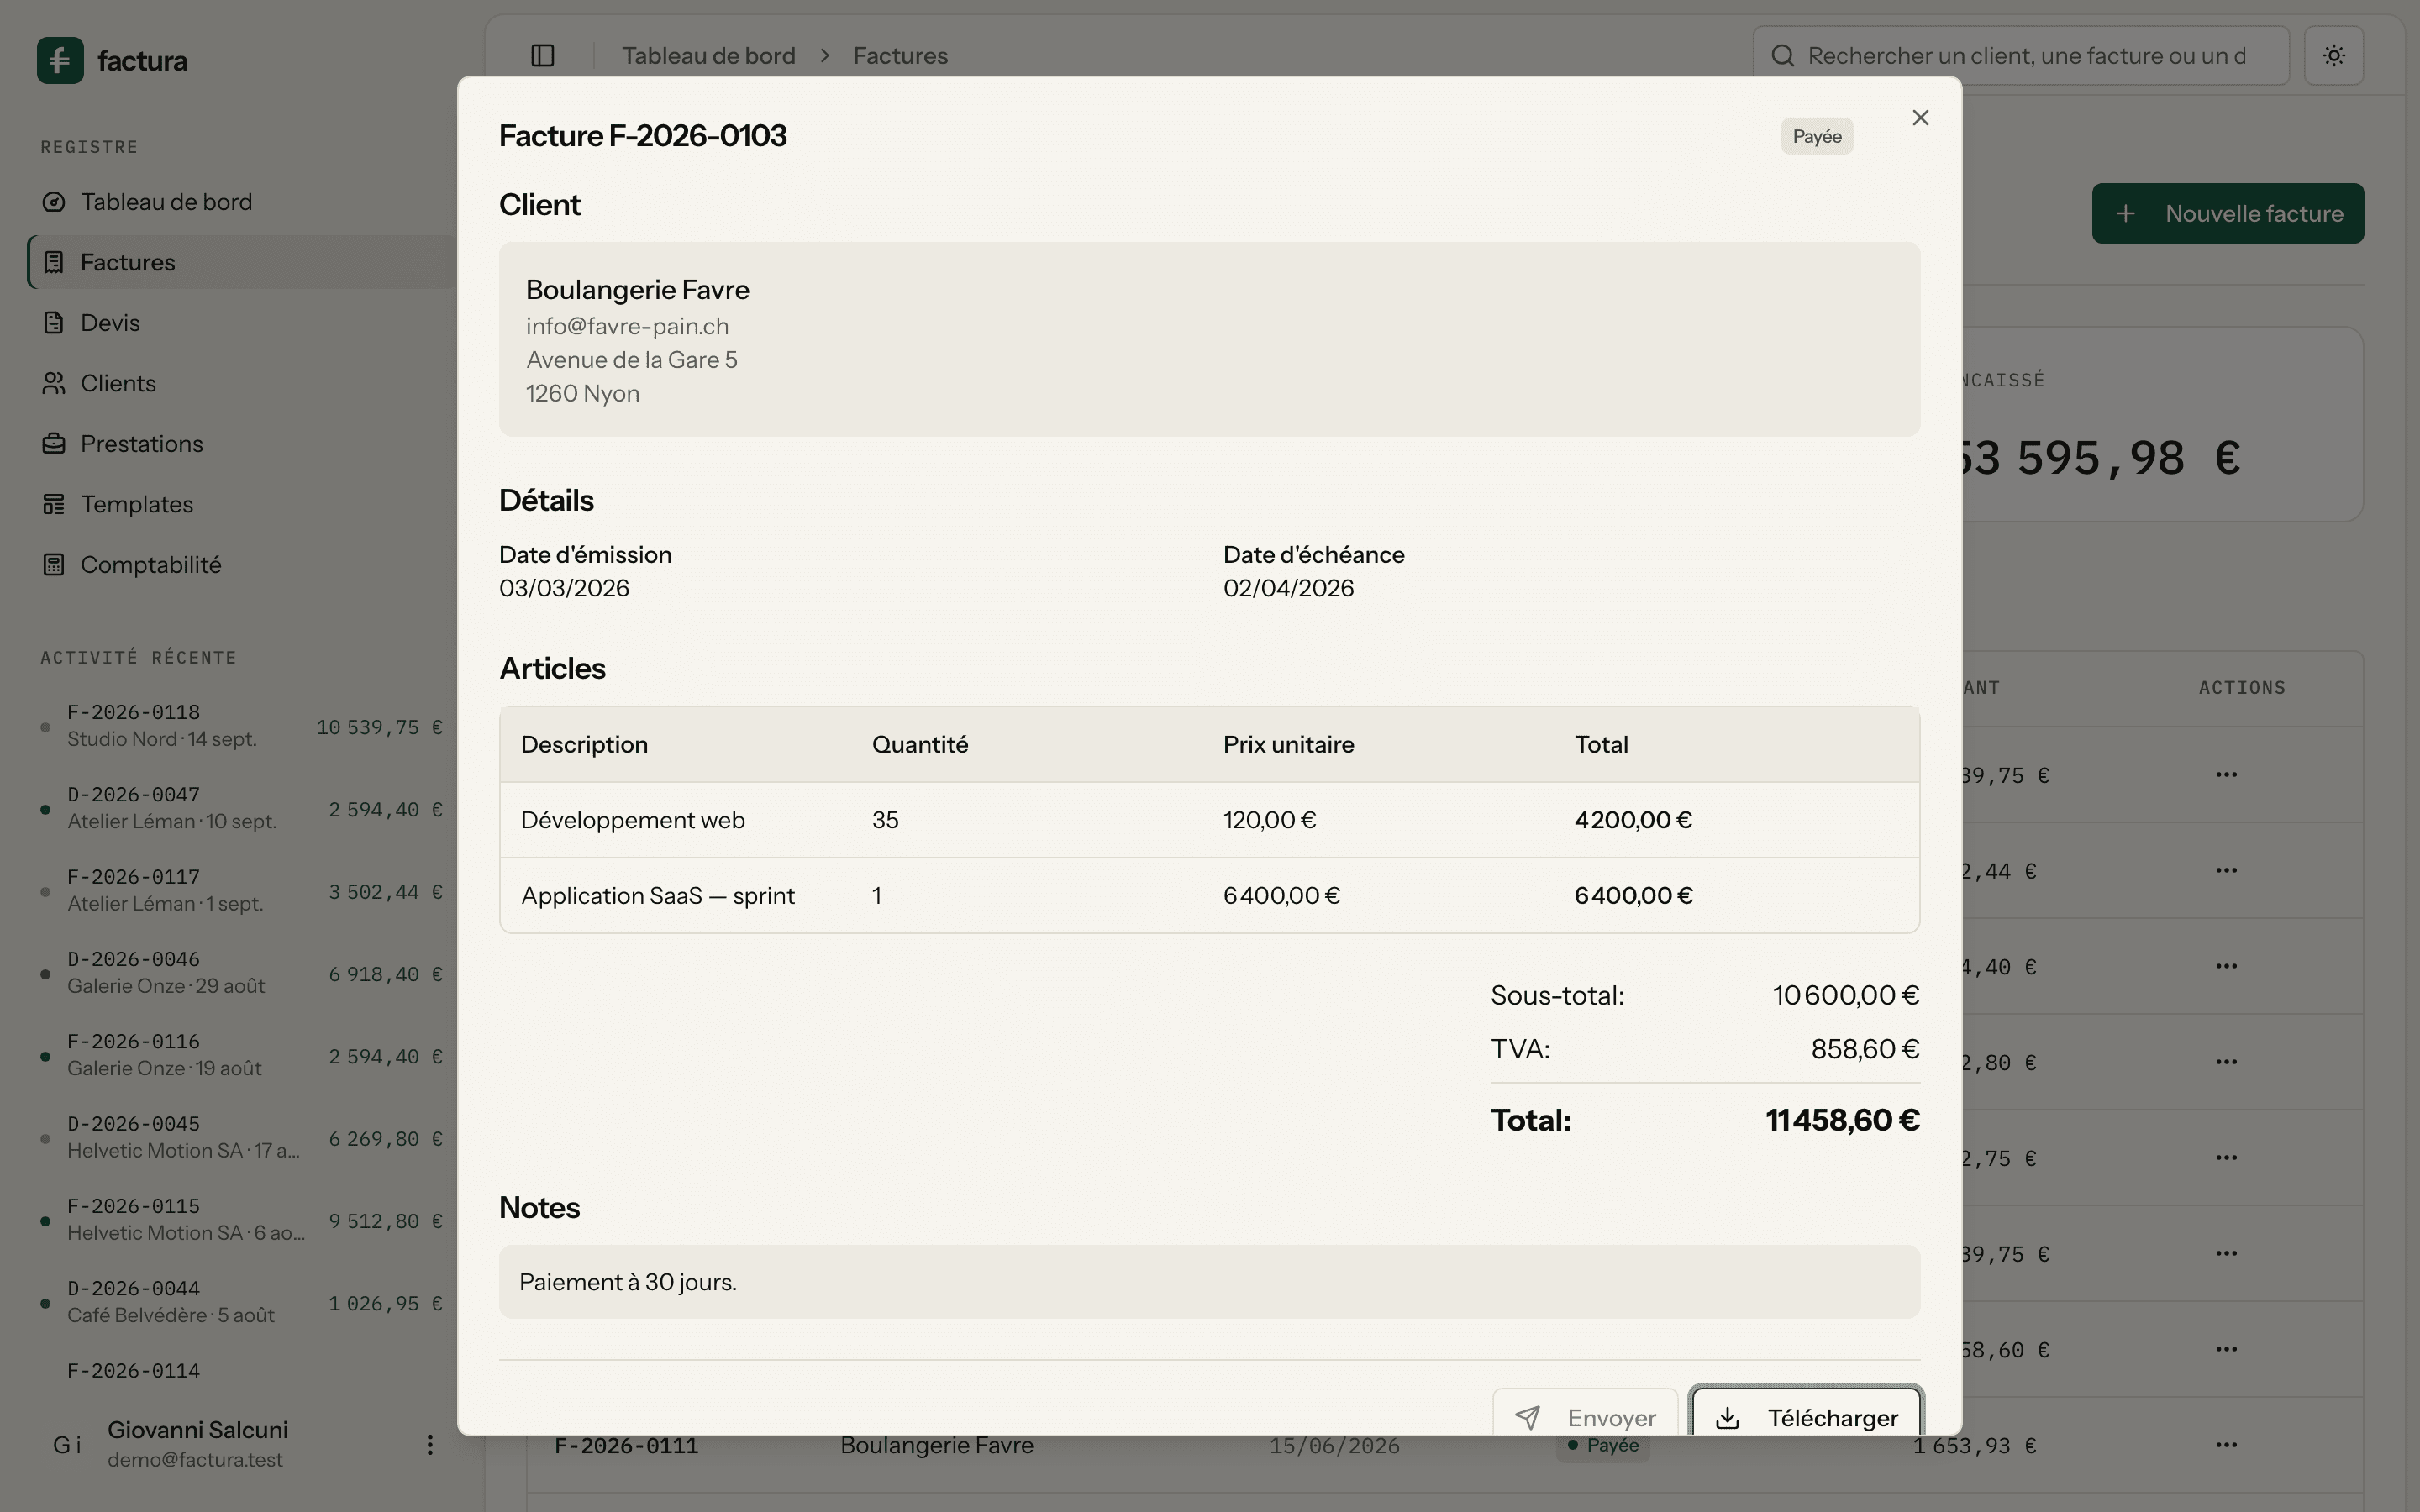Switch theme with the sun icon
Viewport: 2420px width, 1512px height.
click(2334, 56)
